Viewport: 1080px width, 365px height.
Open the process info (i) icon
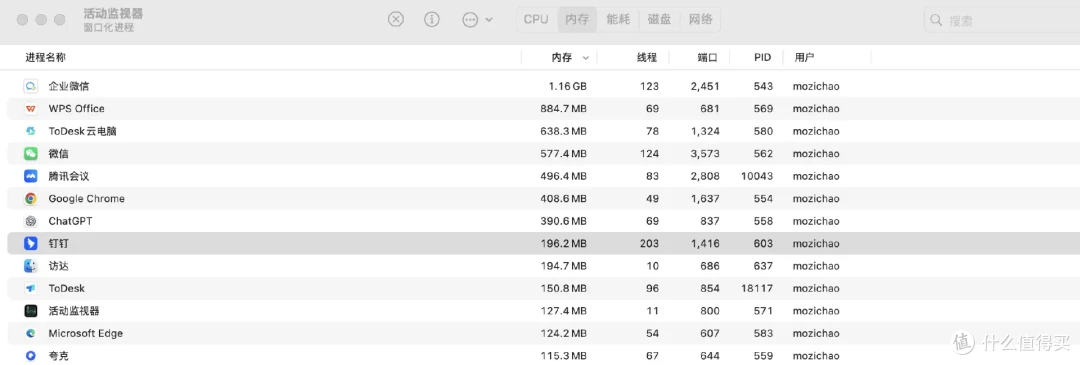tap(432, 19)
